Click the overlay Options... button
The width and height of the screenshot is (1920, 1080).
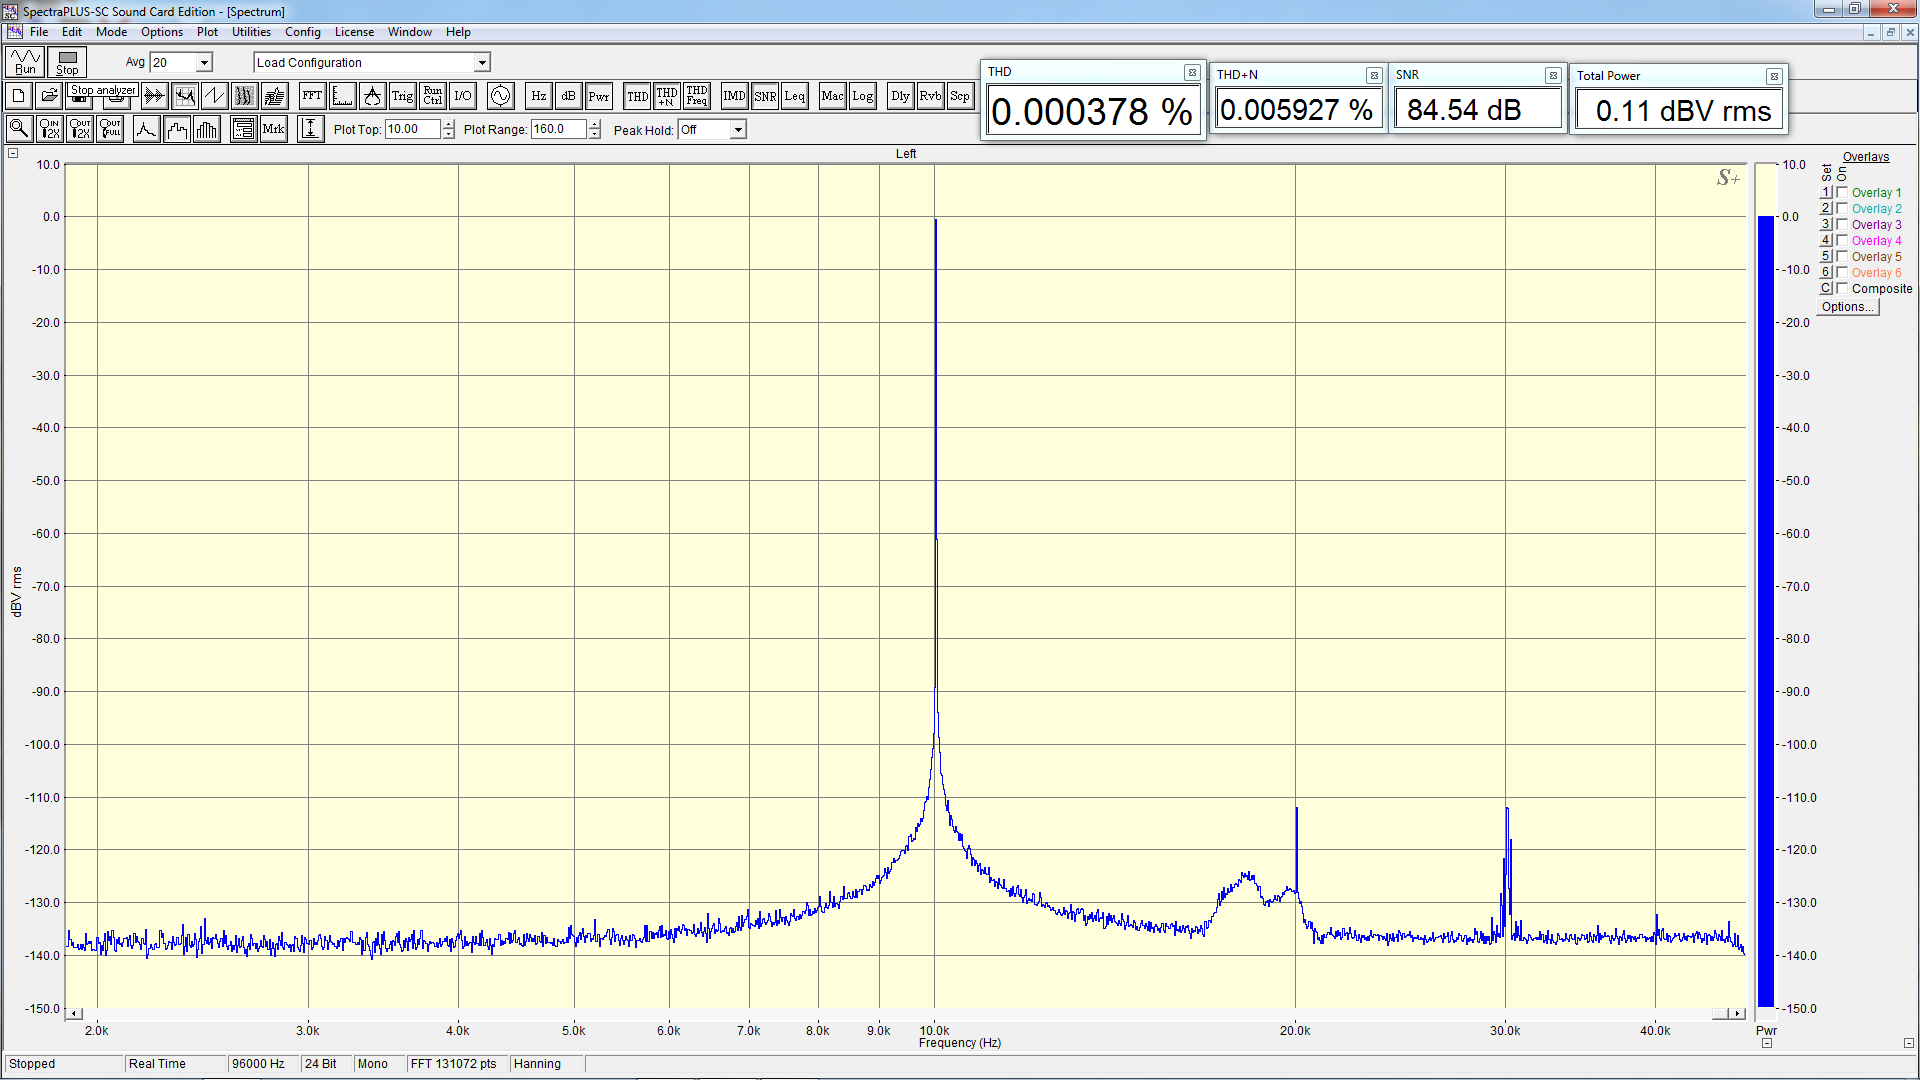tap(1847, 307)
